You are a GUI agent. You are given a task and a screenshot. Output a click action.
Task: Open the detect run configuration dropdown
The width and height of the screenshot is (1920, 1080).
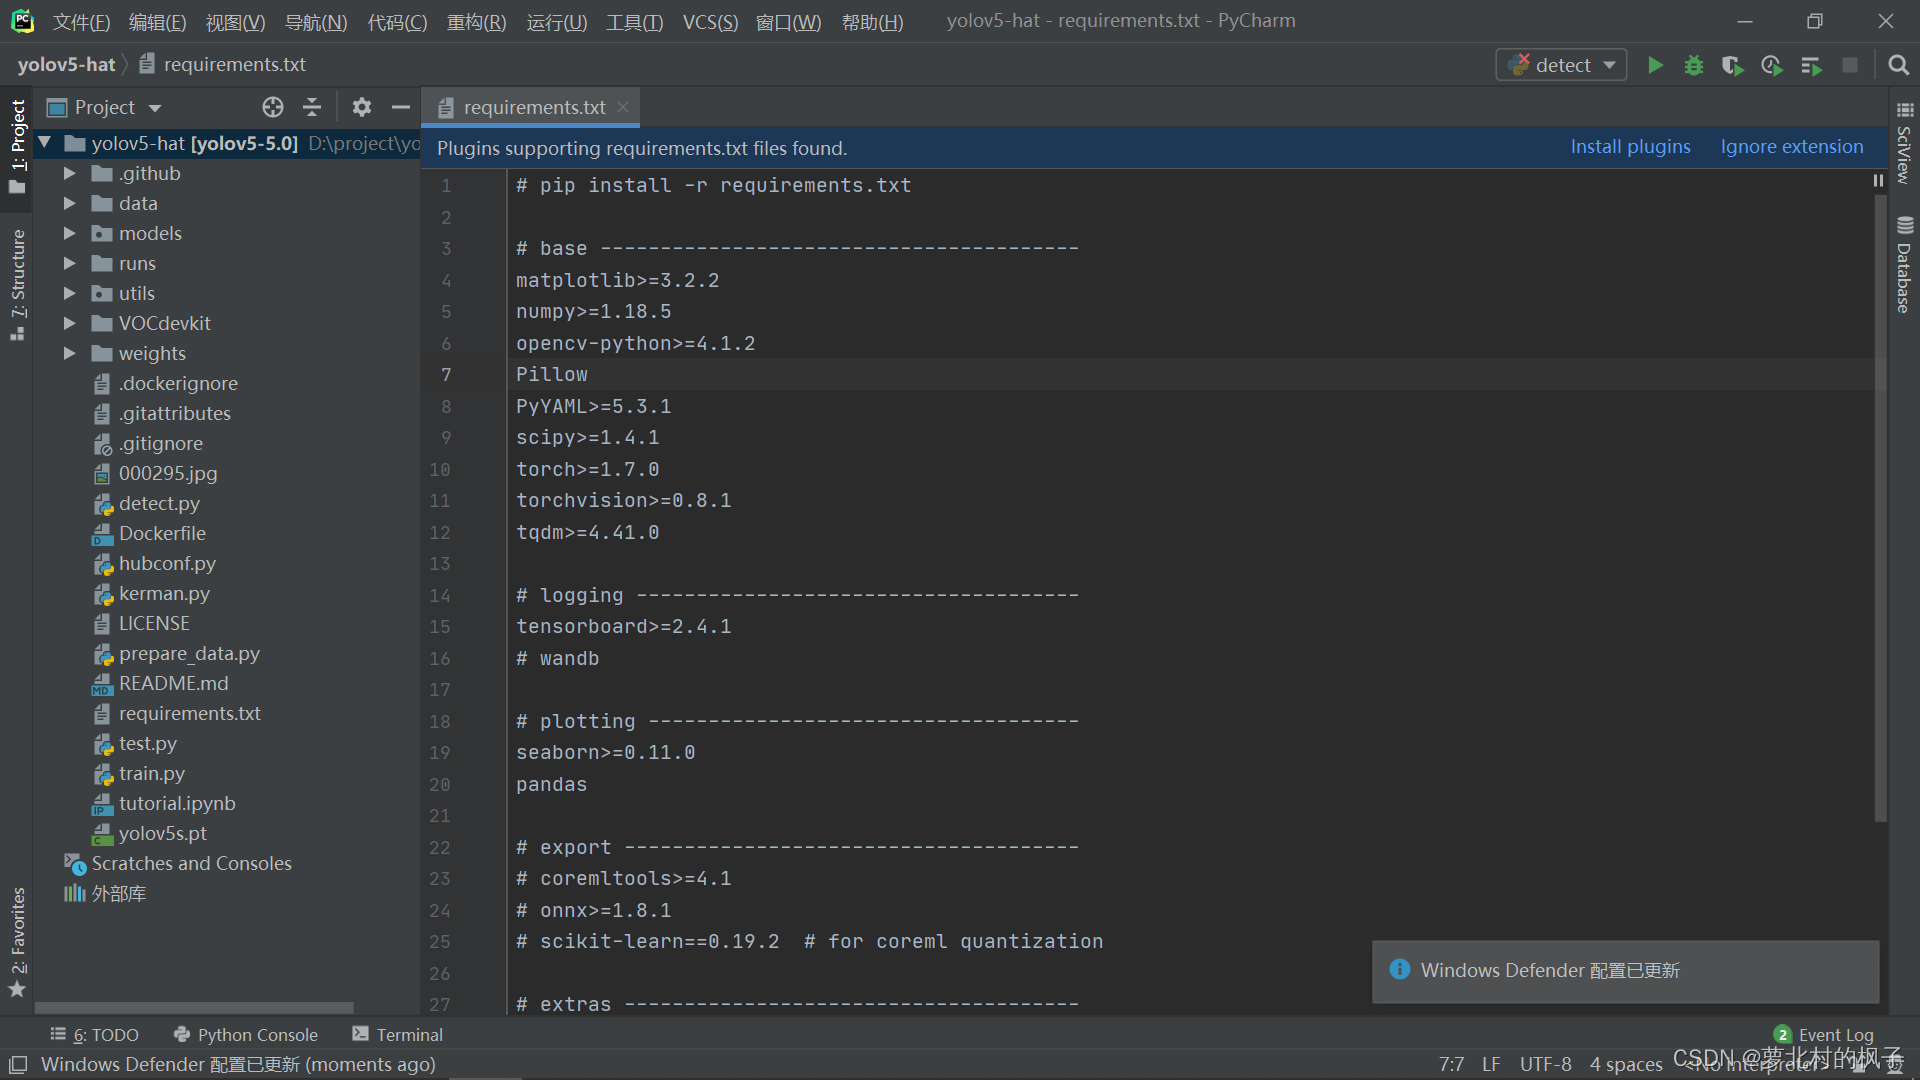coord(1561,65)
